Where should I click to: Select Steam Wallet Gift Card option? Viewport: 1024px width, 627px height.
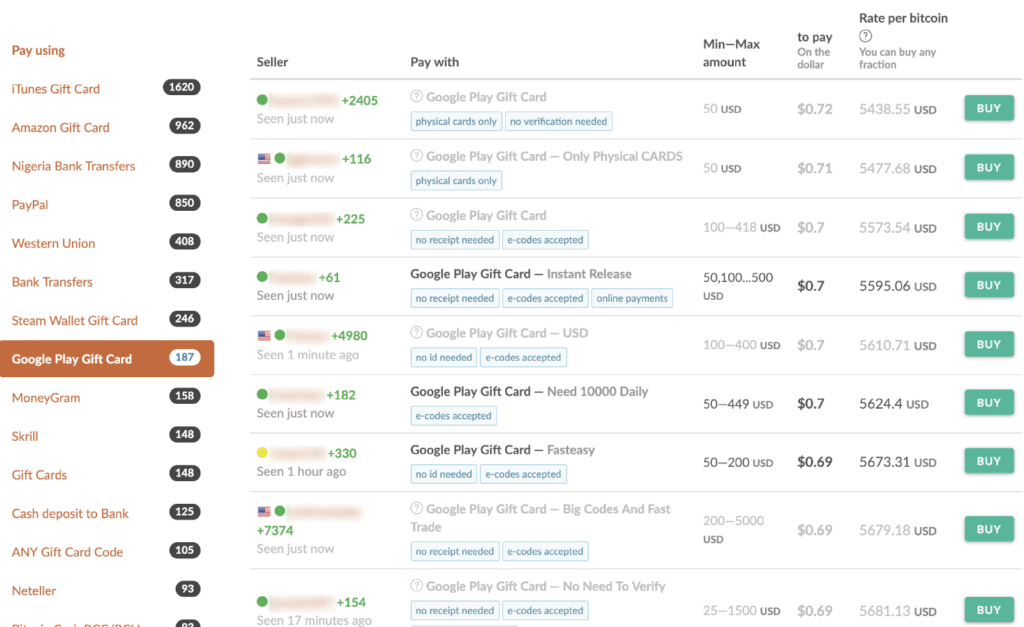coord(74,320)
